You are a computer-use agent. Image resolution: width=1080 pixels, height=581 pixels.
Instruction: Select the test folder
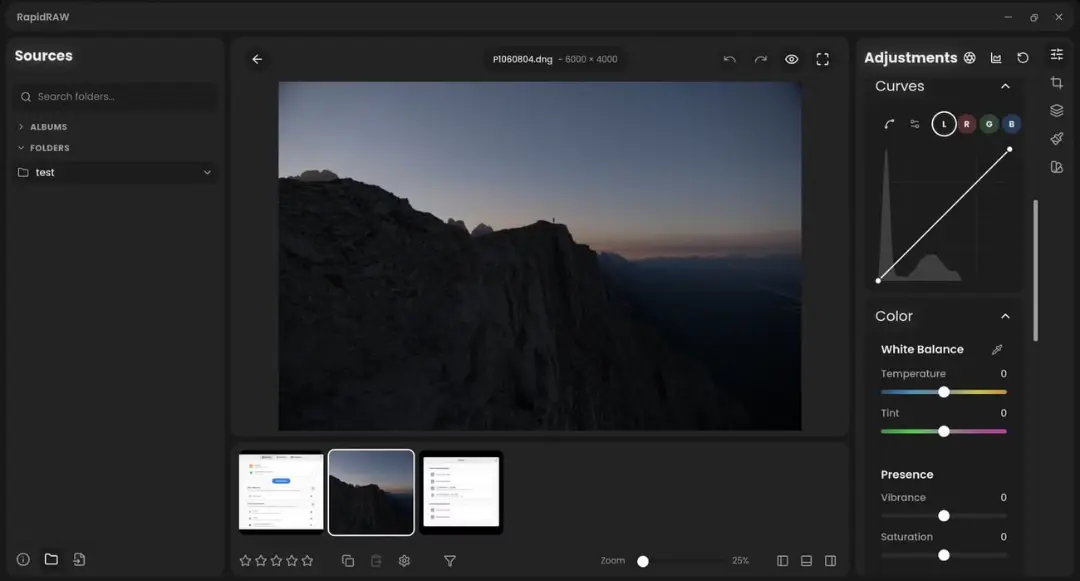(114, 172)
